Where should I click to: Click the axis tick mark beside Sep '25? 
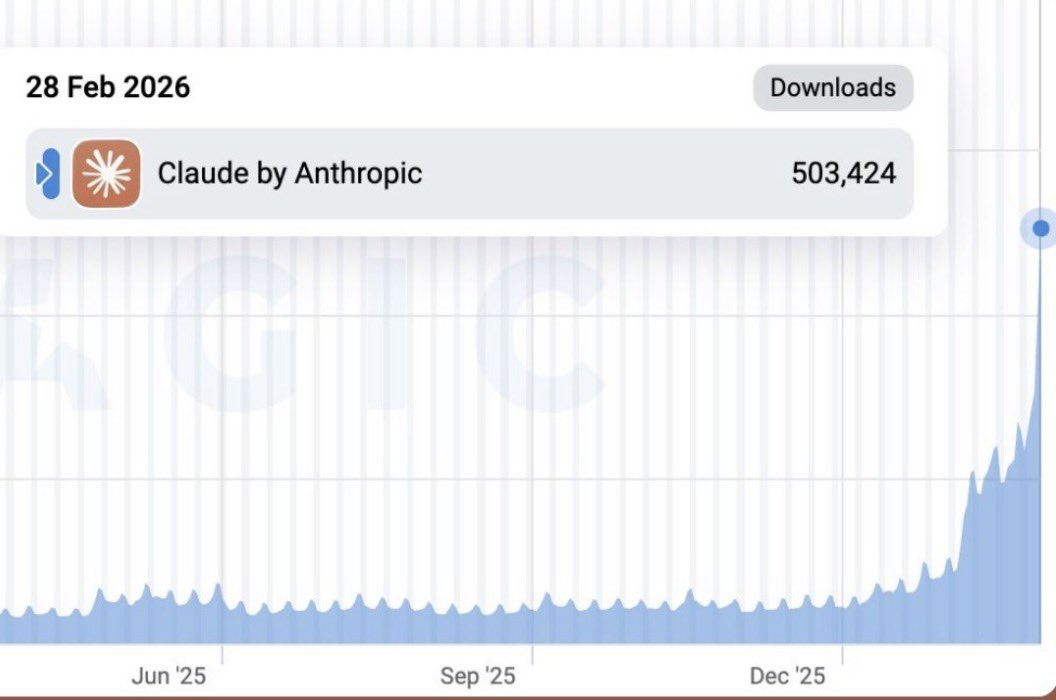click(532, 655)
